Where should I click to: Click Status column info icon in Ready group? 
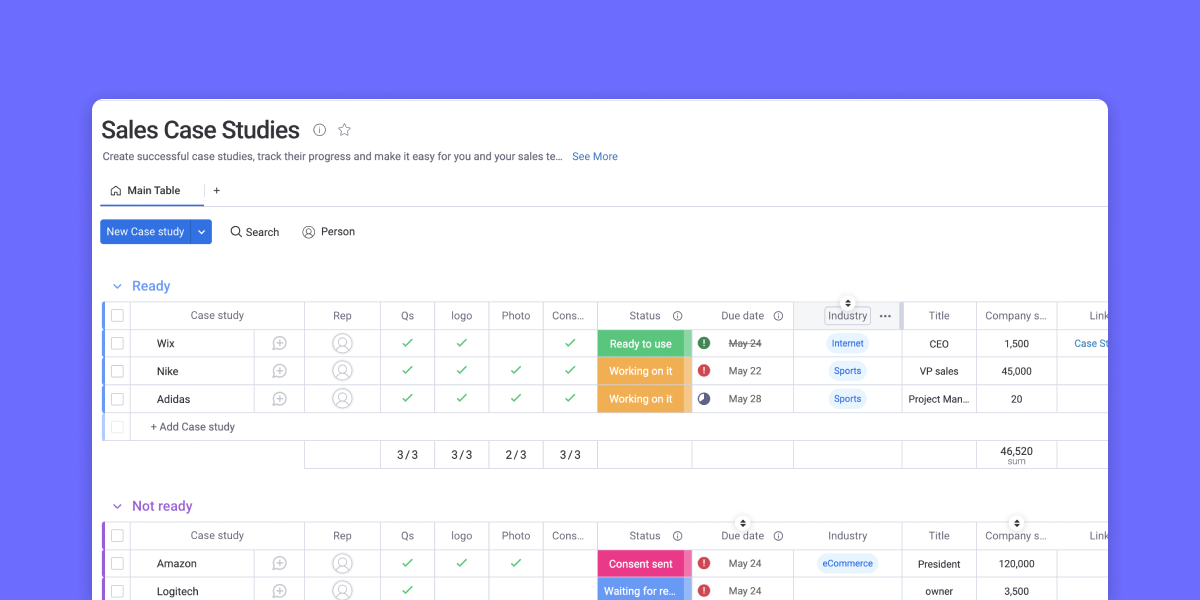point(678,316)
